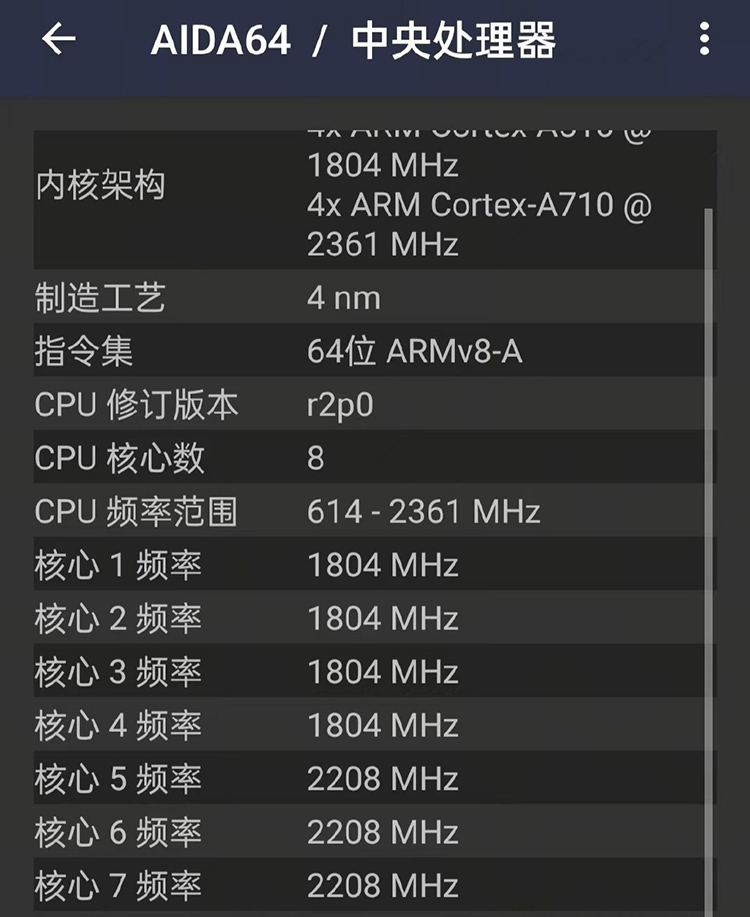Tap the 核心 7 频率 entry
The width and height of the screenshot is (750, 917).
click(x=200, y=885)
